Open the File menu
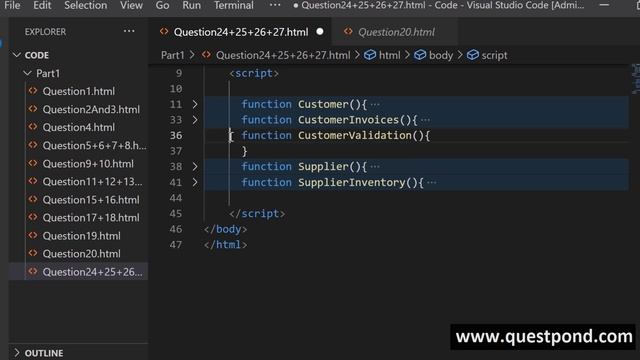Viewport: 640px width, 360px height. 12,5
